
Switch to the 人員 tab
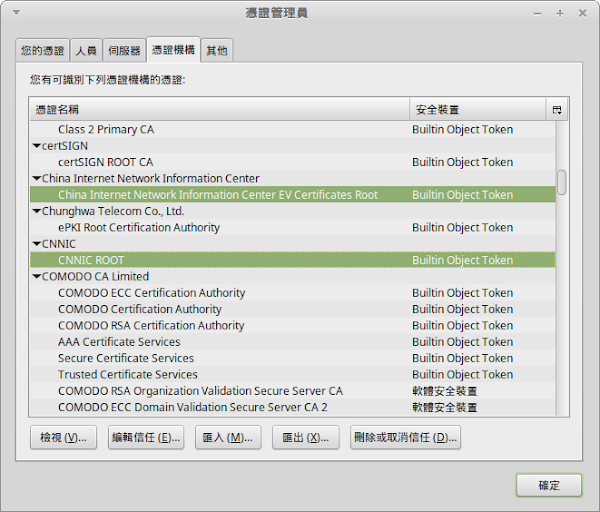86,50
